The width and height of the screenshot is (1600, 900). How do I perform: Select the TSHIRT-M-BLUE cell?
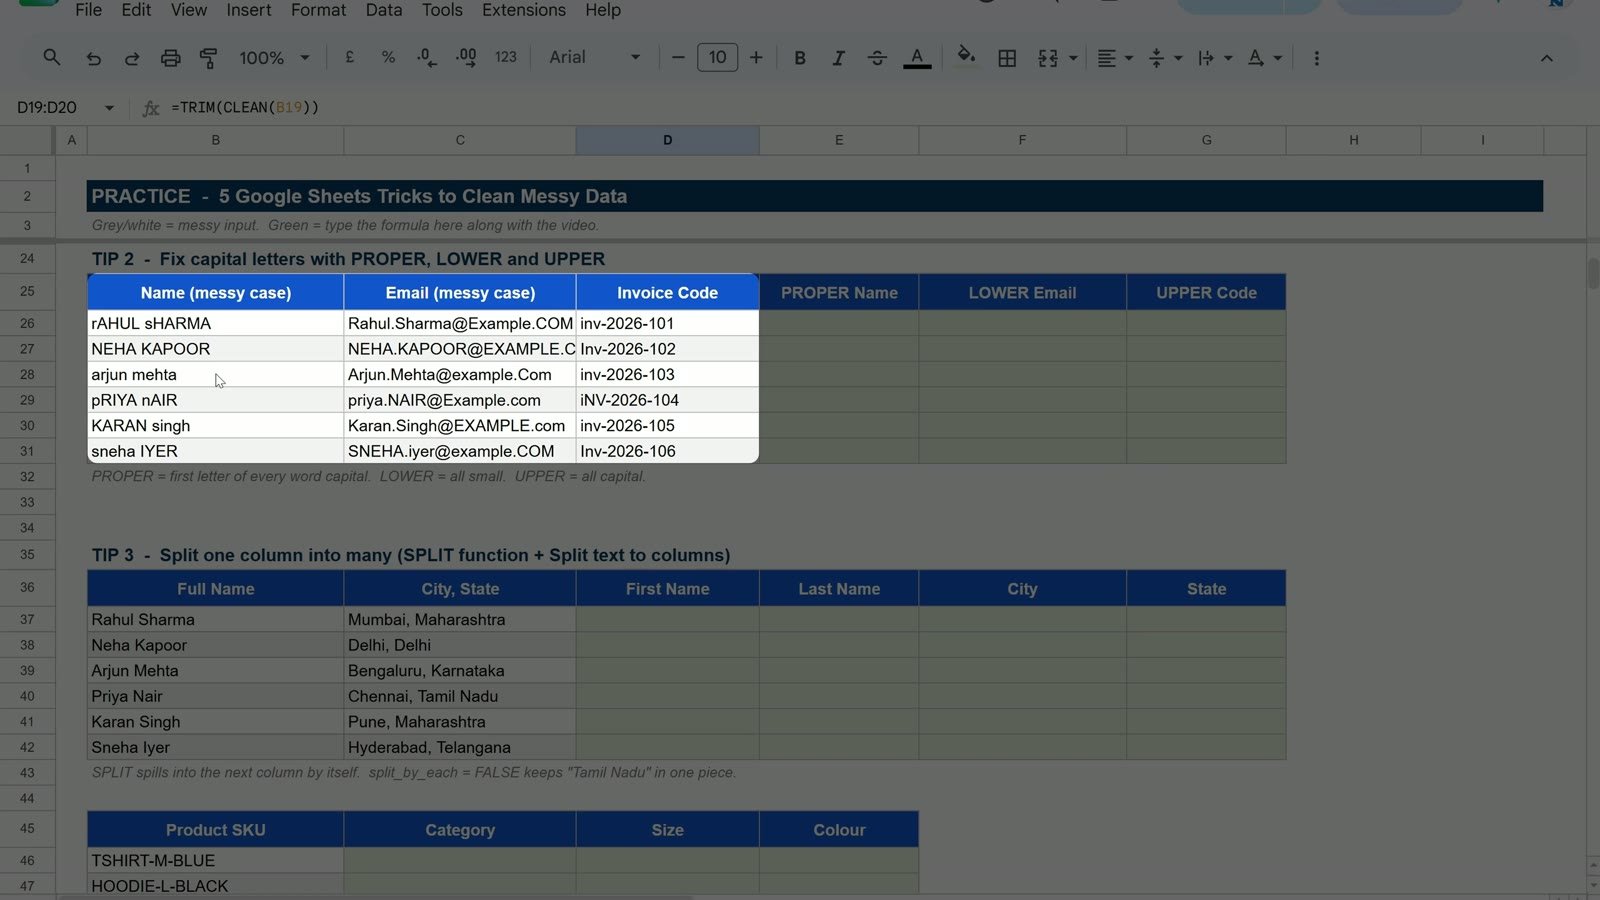[x=215, y=860]
